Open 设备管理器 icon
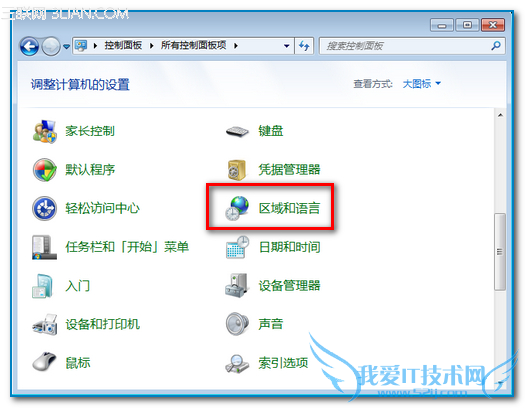Viewport: 525px width, 408px height. [x=237, y=285]
